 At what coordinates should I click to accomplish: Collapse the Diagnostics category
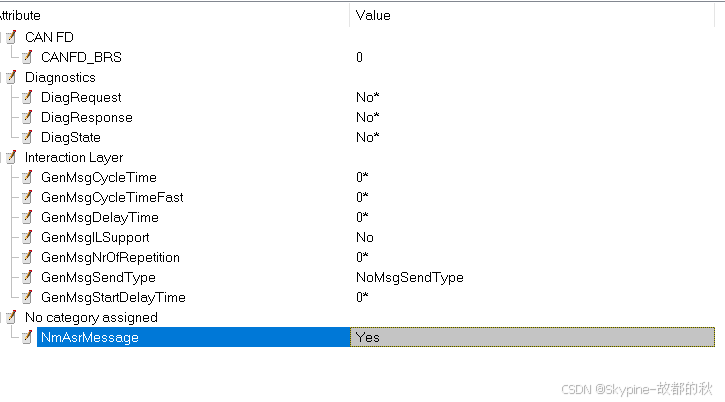pos(11,77)
